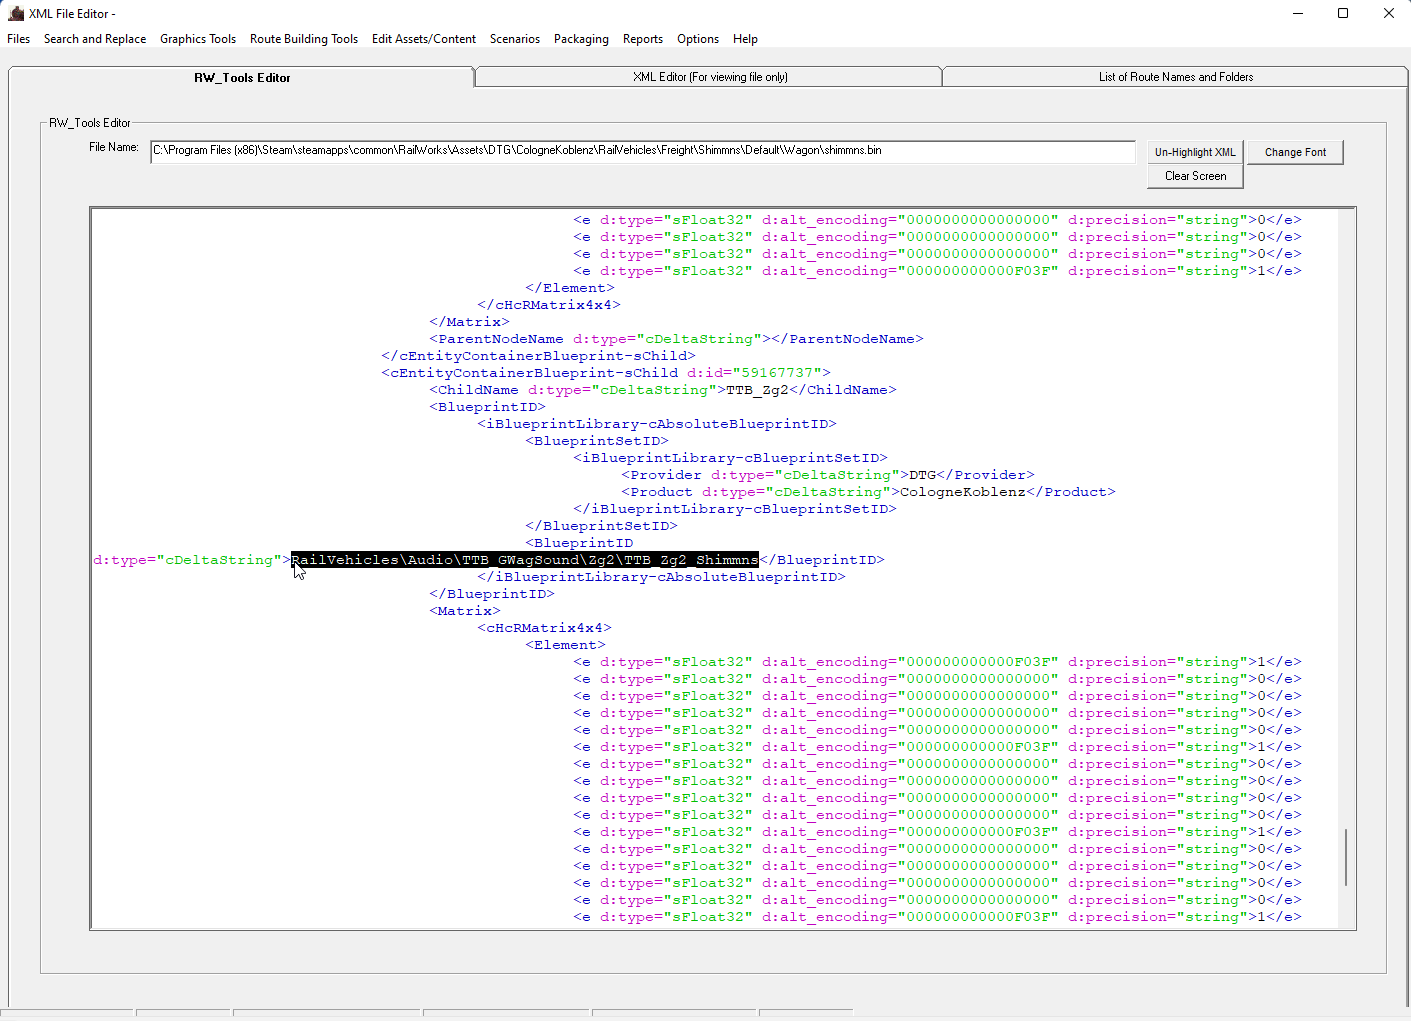Viewport: 1411px width, 1021px height.
Task: Open the Options menu
Action: click(x=698, y=39)
